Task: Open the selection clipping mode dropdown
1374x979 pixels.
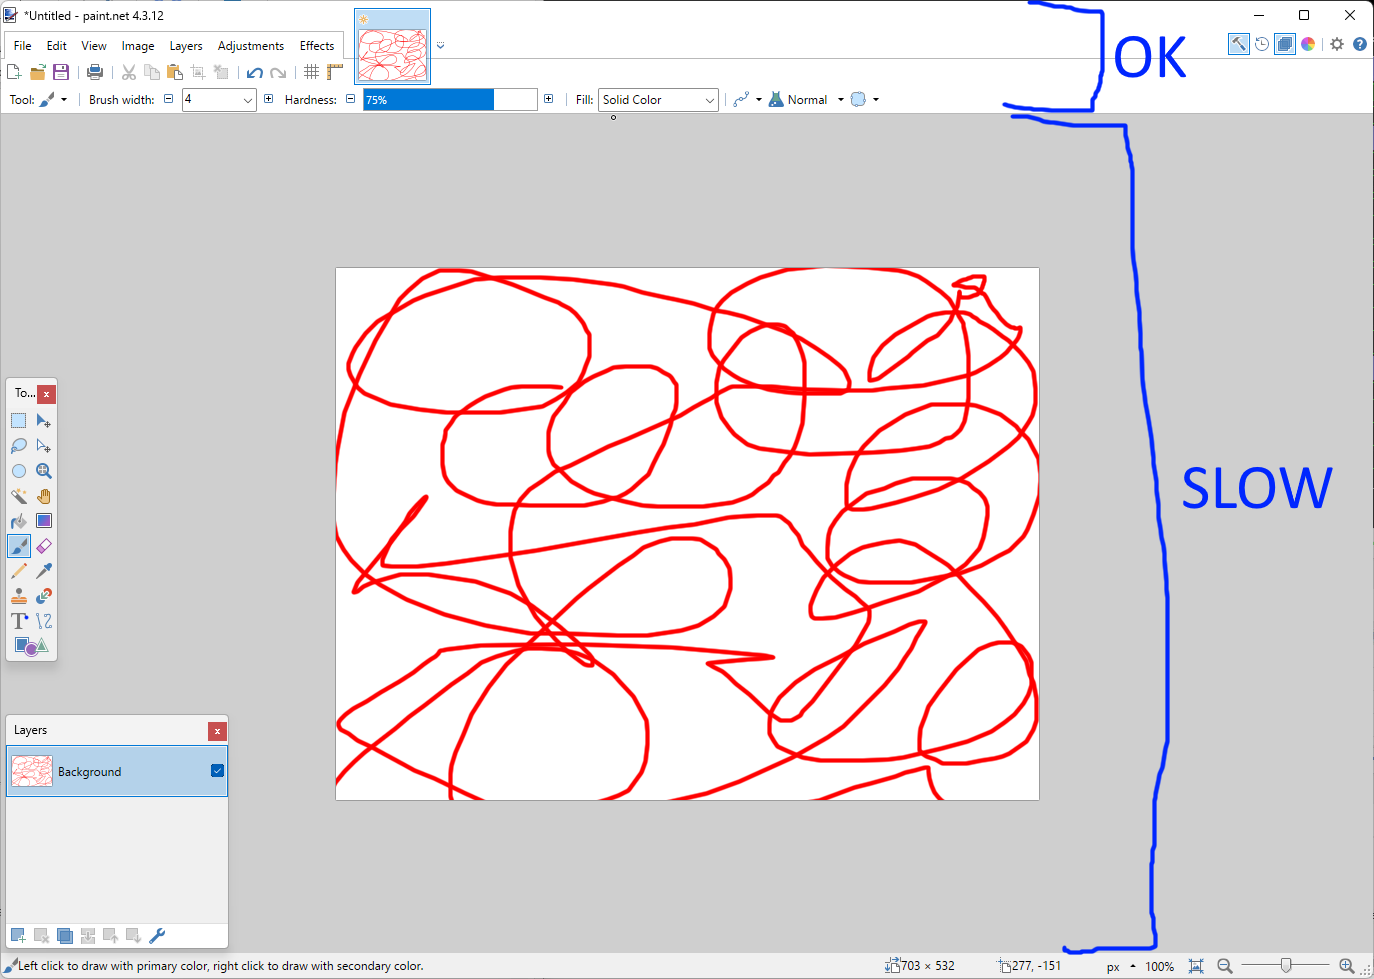Action: click(865, 100)
